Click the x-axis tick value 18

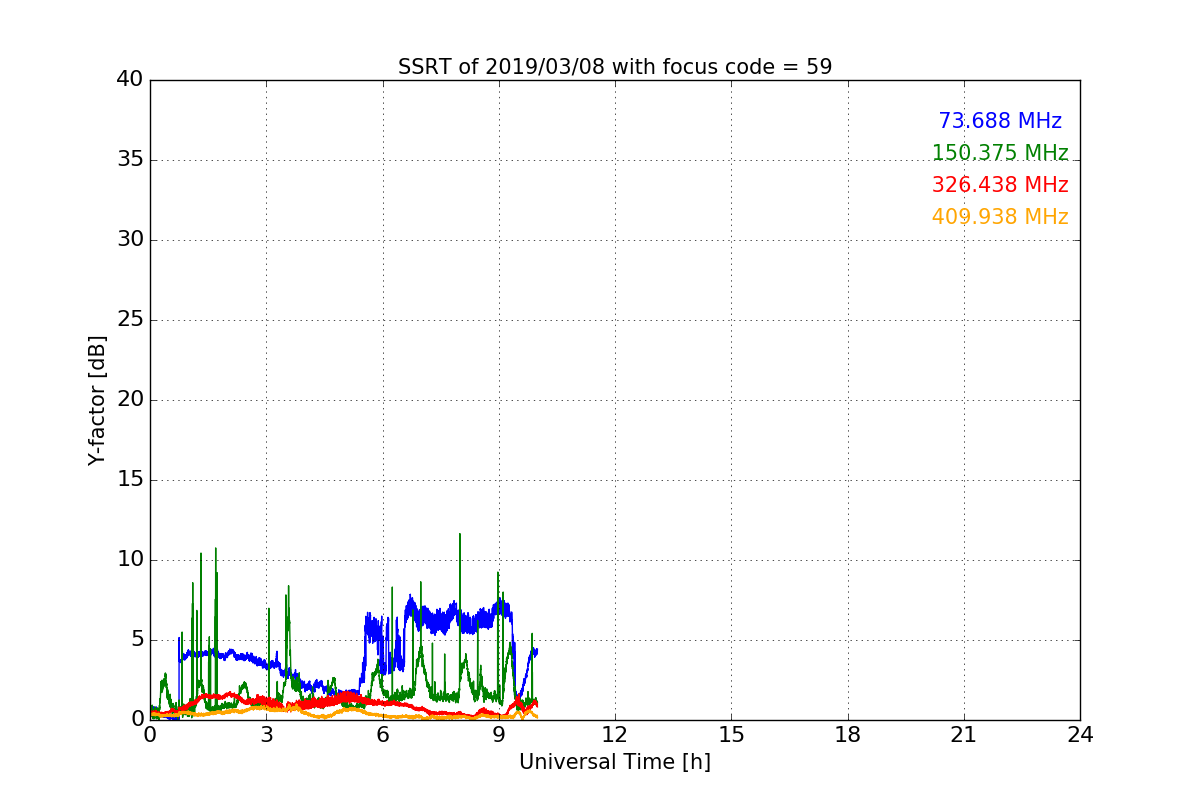848,735
